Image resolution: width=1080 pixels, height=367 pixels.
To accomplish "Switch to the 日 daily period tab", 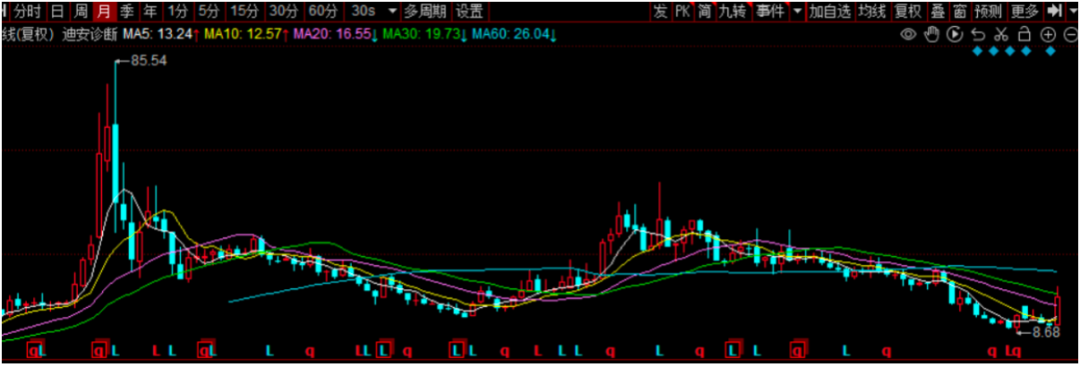I will (x=58, y=12).
